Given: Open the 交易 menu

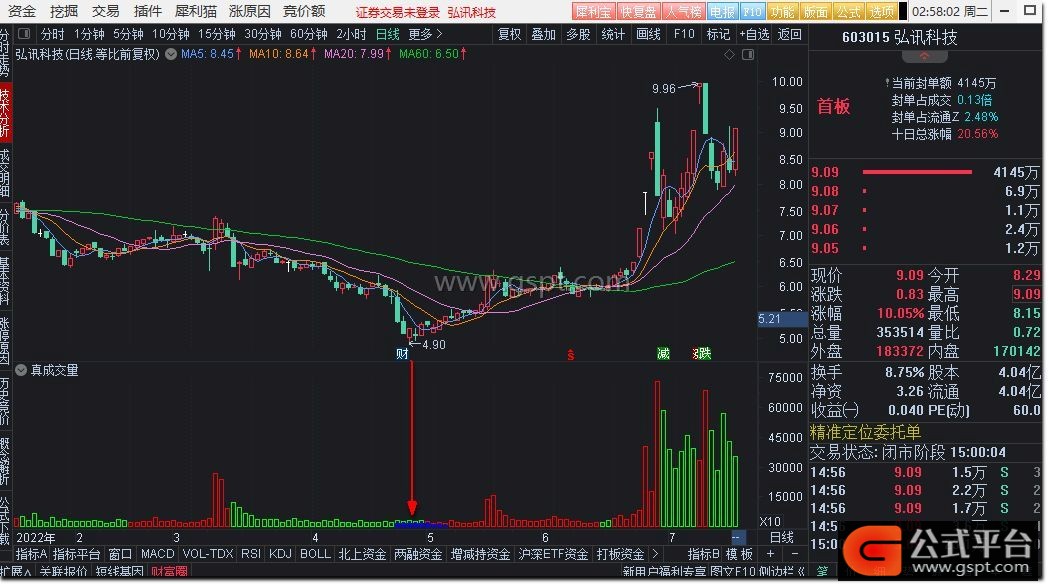Looking at the screenshot, I should point(106,11).
